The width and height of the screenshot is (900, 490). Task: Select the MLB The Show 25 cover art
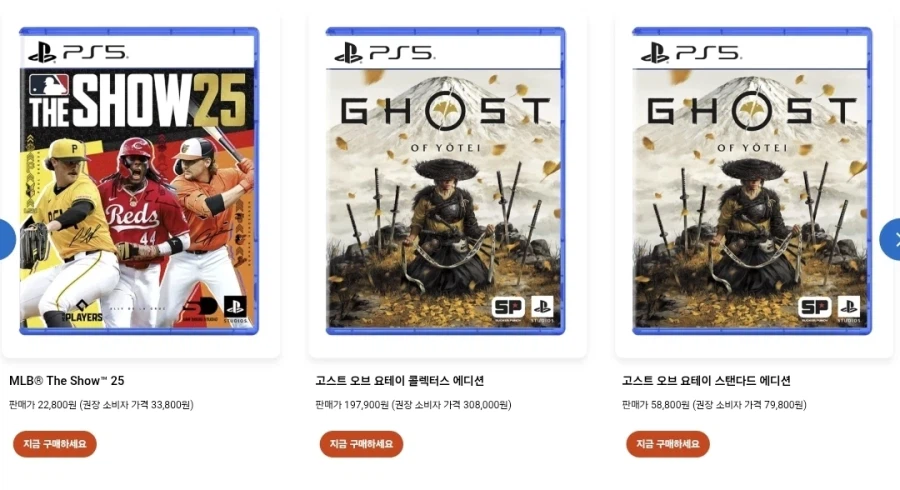click(139, 181)
